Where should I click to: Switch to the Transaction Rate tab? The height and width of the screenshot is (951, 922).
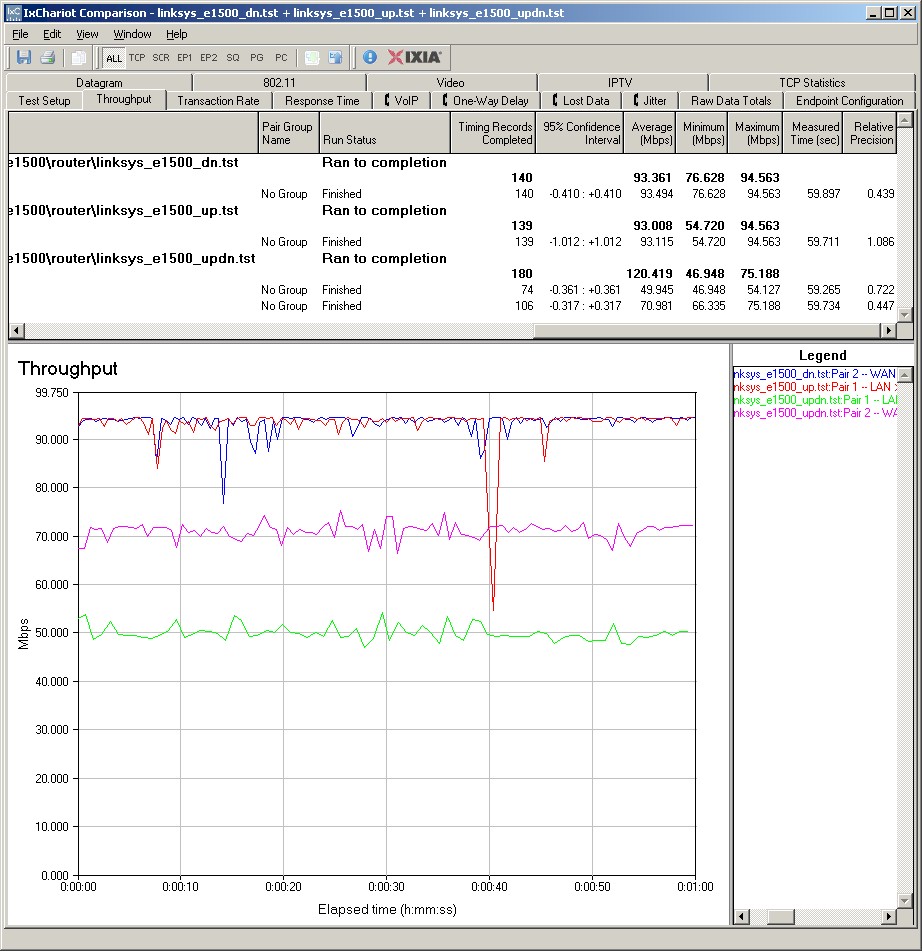click(x=218, y=101)
